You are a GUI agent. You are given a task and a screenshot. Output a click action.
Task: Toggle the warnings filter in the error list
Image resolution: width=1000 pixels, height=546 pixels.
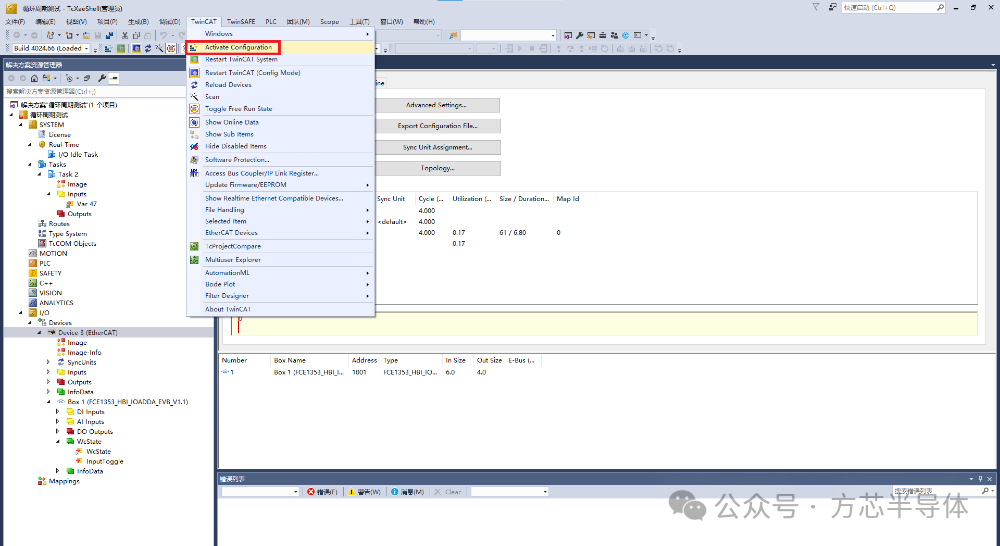pos(364,492)
